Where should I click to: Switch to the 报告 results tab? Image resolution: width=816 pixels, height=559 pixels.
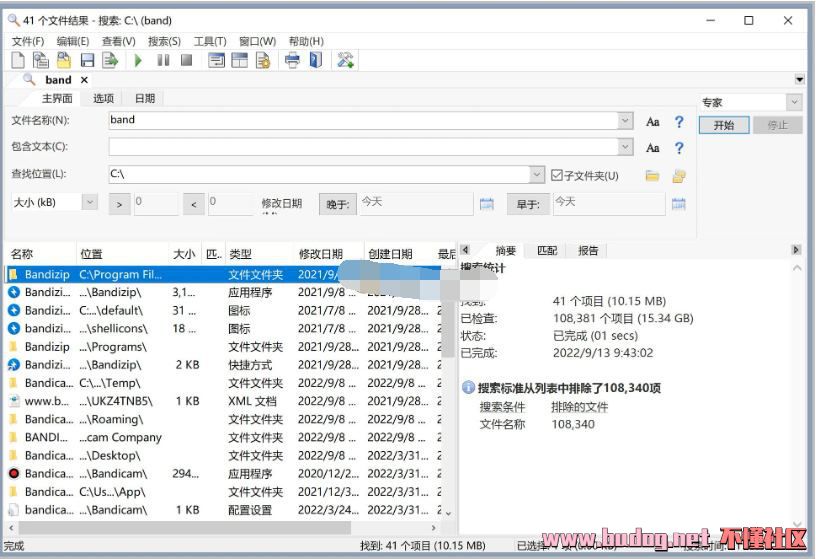pos(588,251)
